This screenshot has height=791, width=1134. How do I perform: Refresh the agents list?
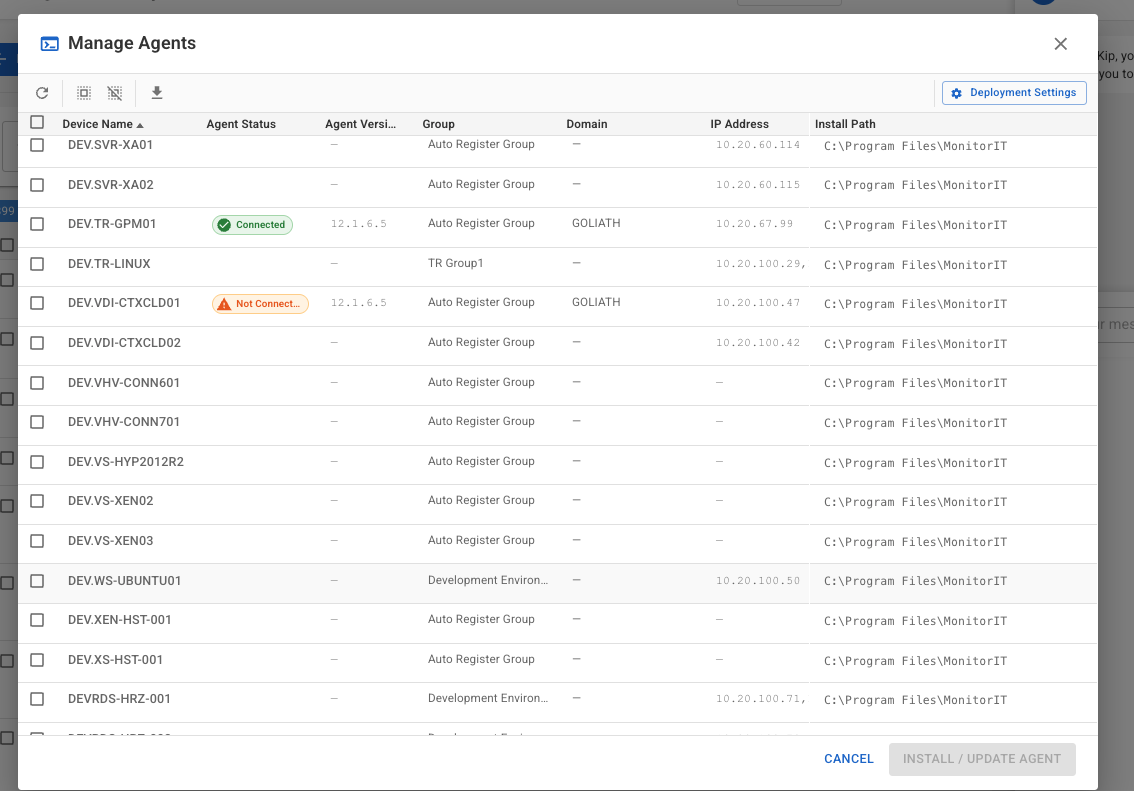[x=42, y=93]
